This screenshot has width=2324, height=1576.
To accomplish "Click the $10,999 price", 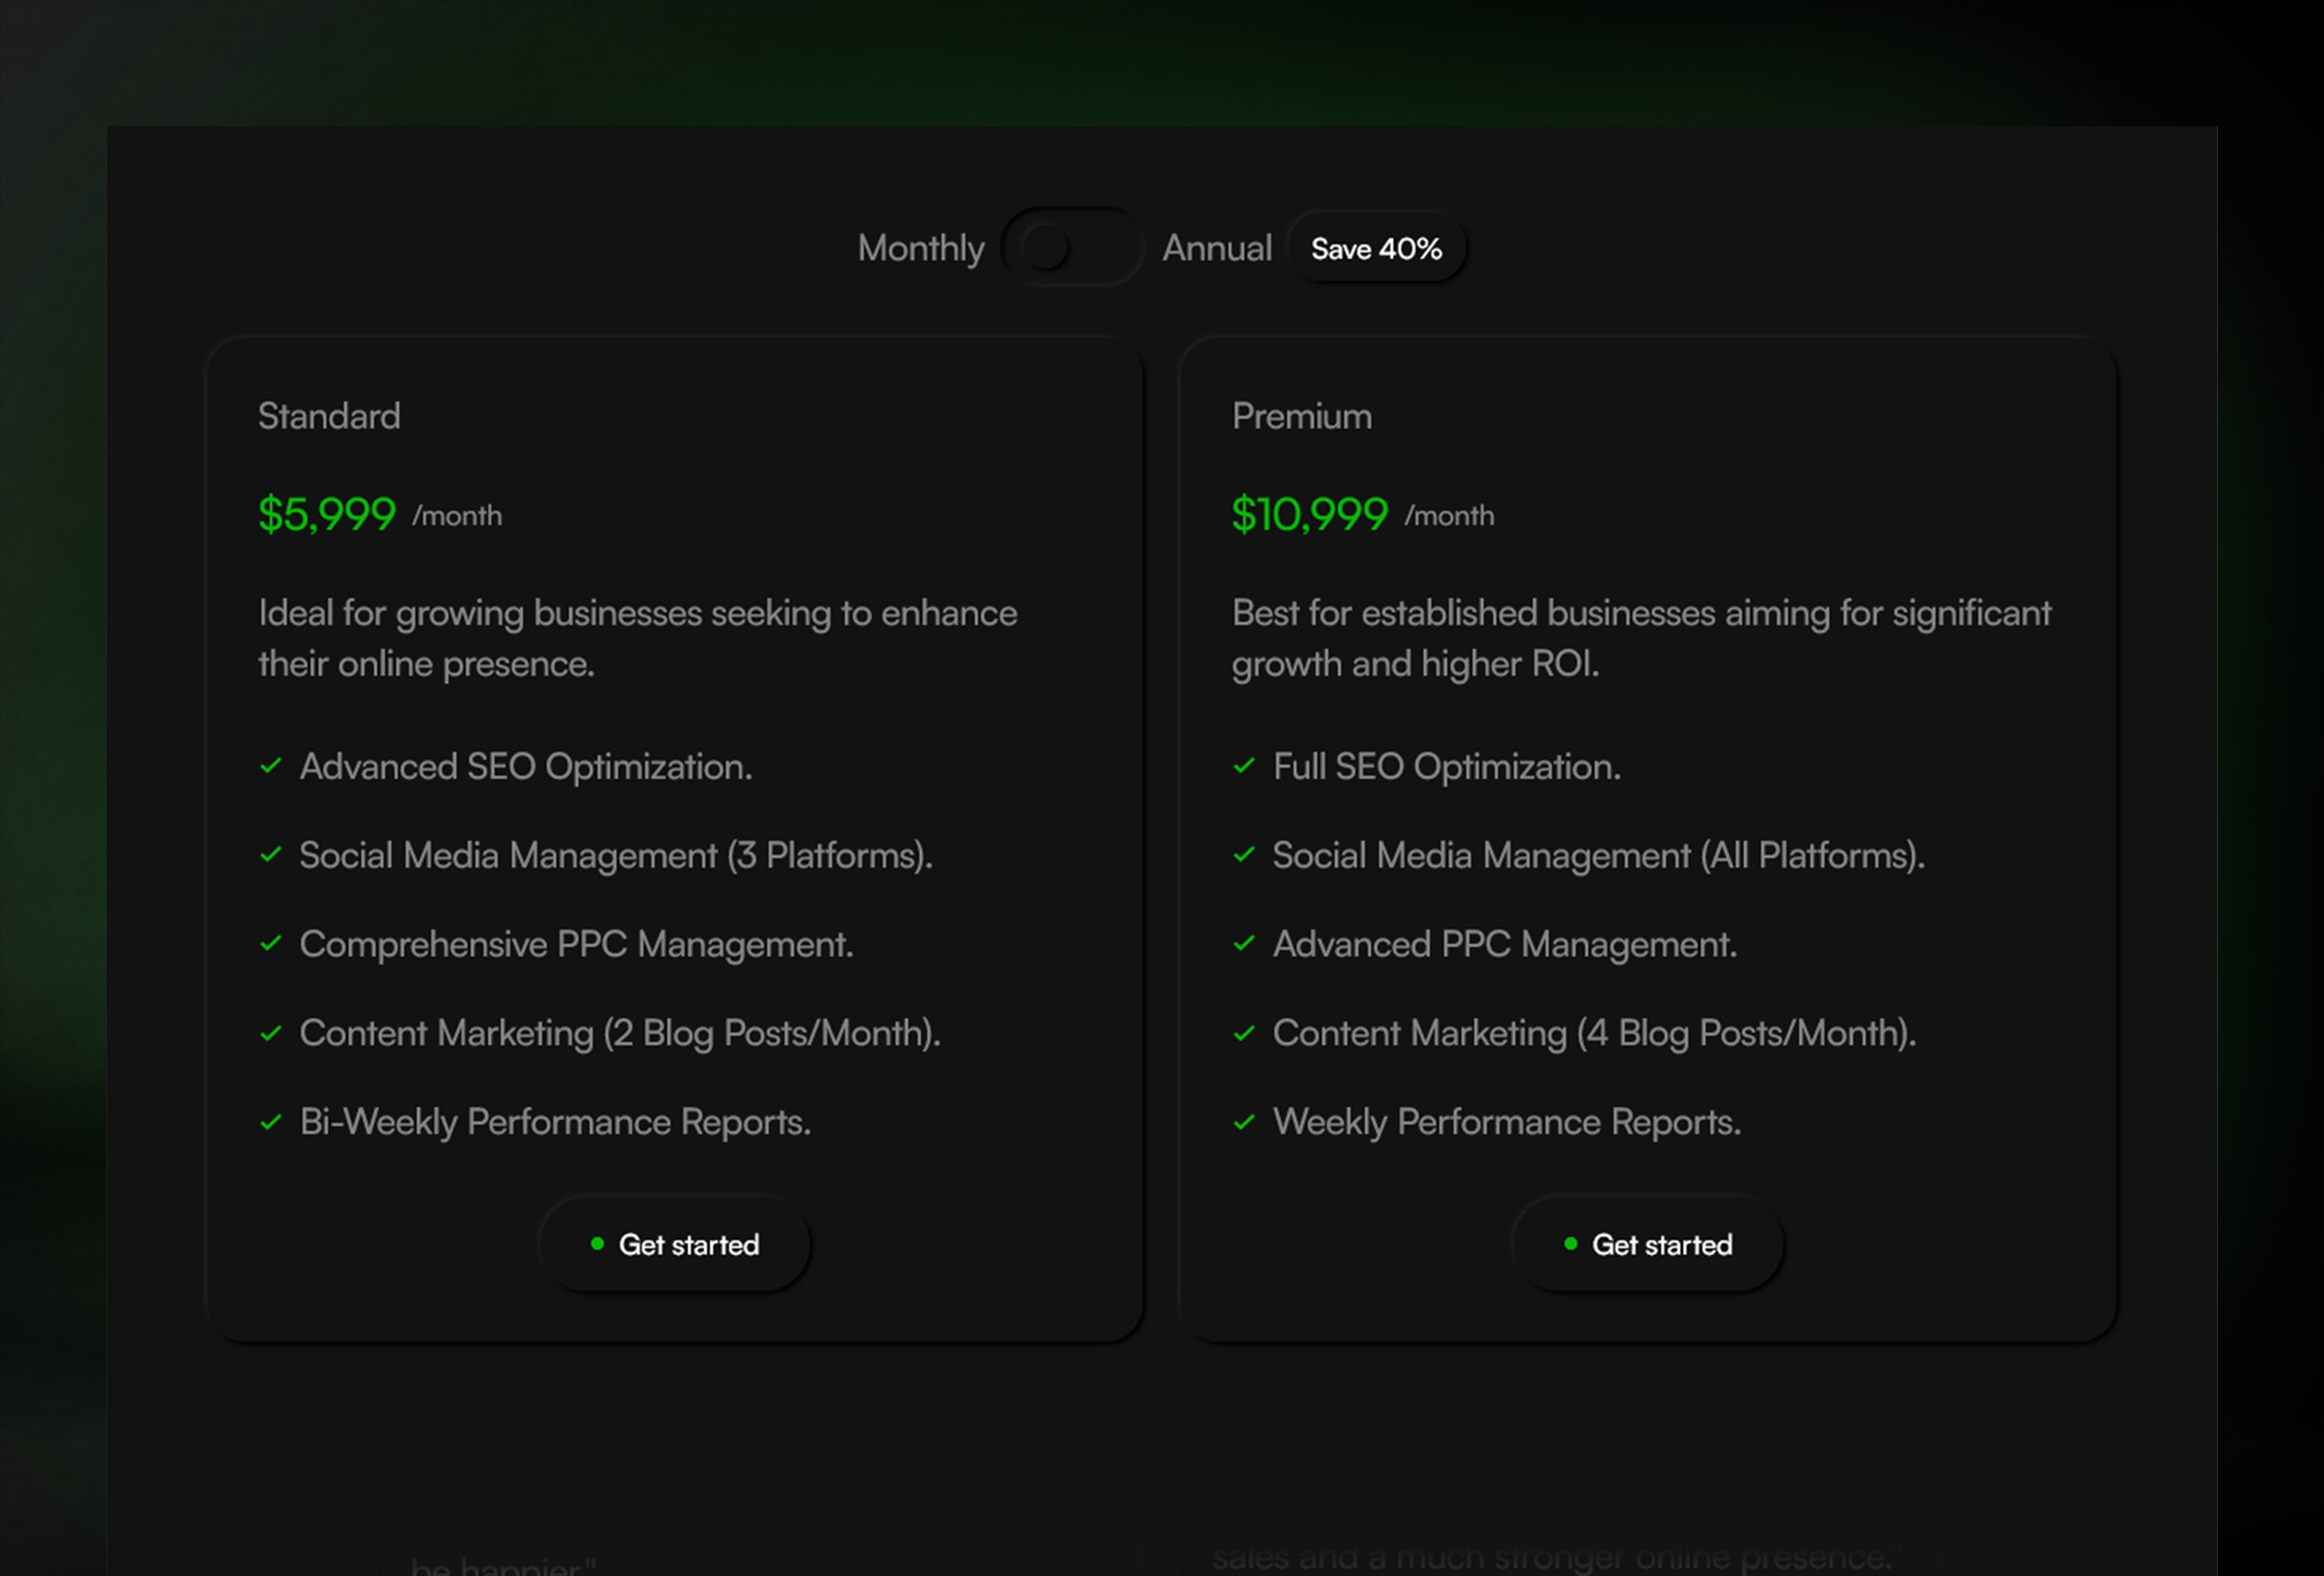I will [x=1310, y=514].
